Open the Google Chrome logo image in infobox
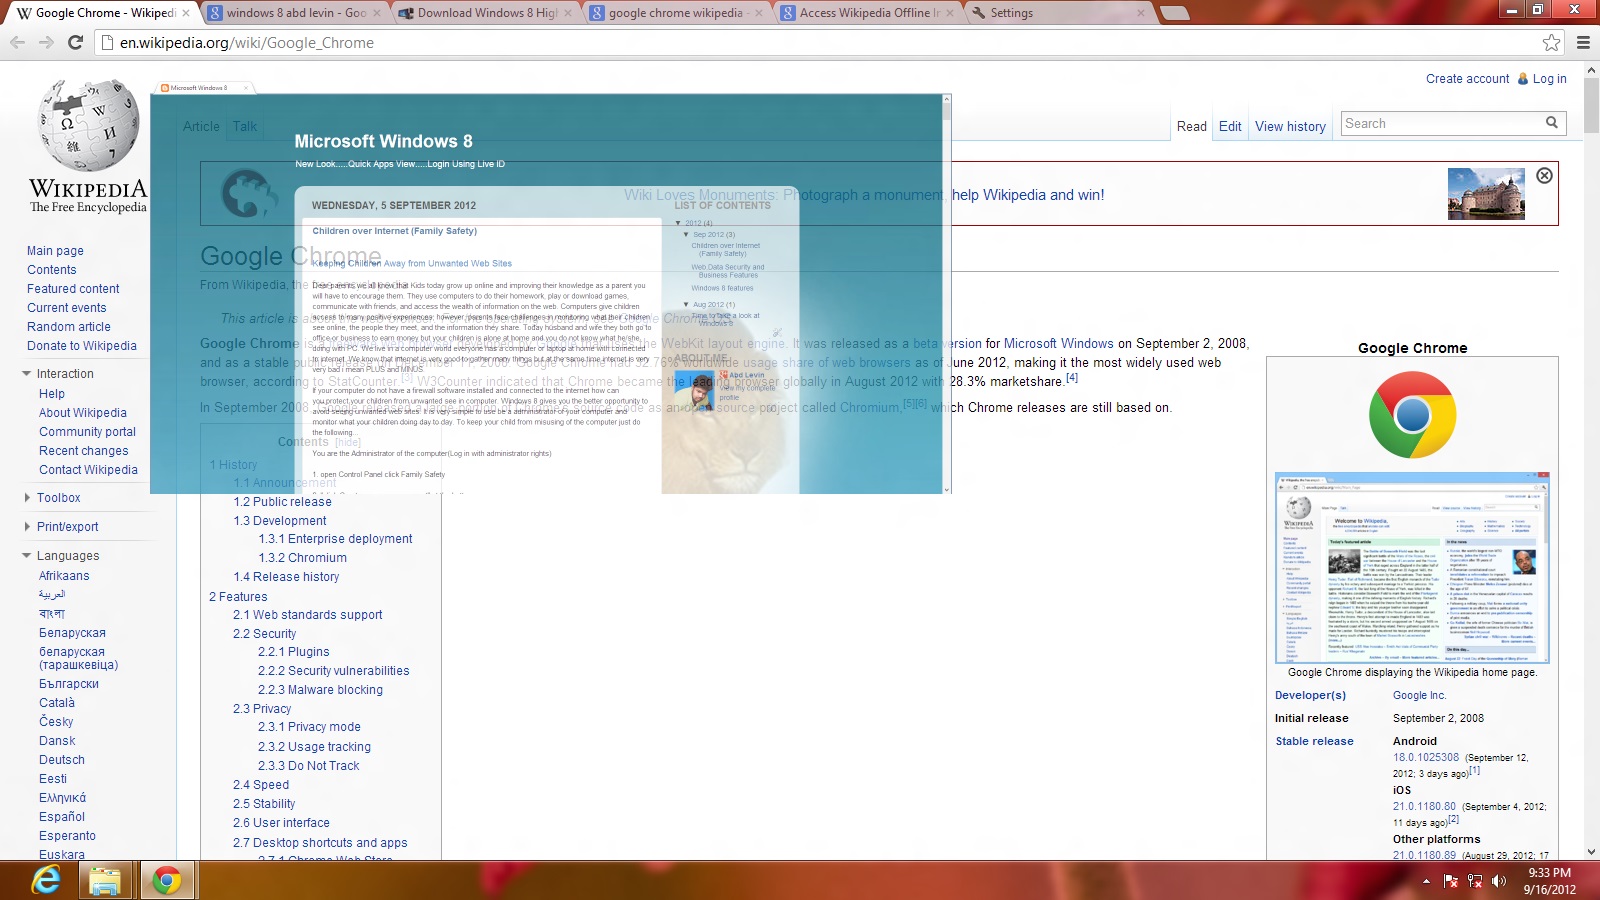Image resolution: width=1600 pixels, height=900 pixels. pos(1412,415)
